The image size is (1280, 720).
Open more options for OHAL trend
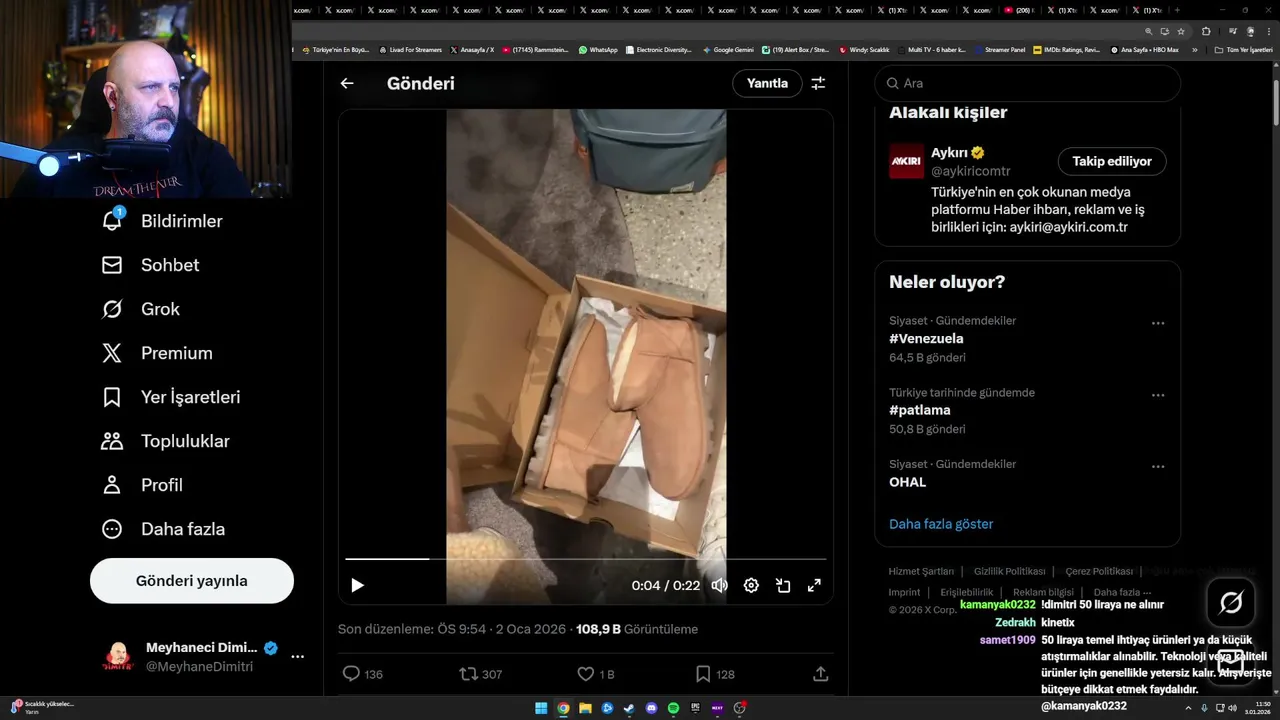[1158, 466]
